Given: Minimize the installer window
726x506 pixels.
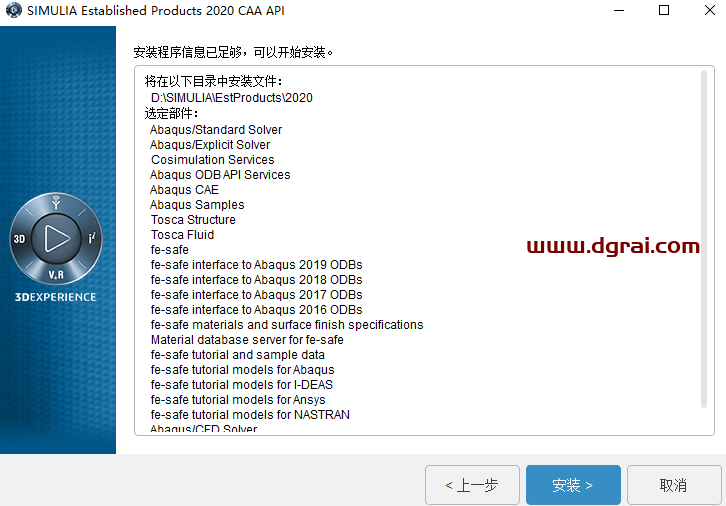Looking at the screenshot, I should [618, 10].
